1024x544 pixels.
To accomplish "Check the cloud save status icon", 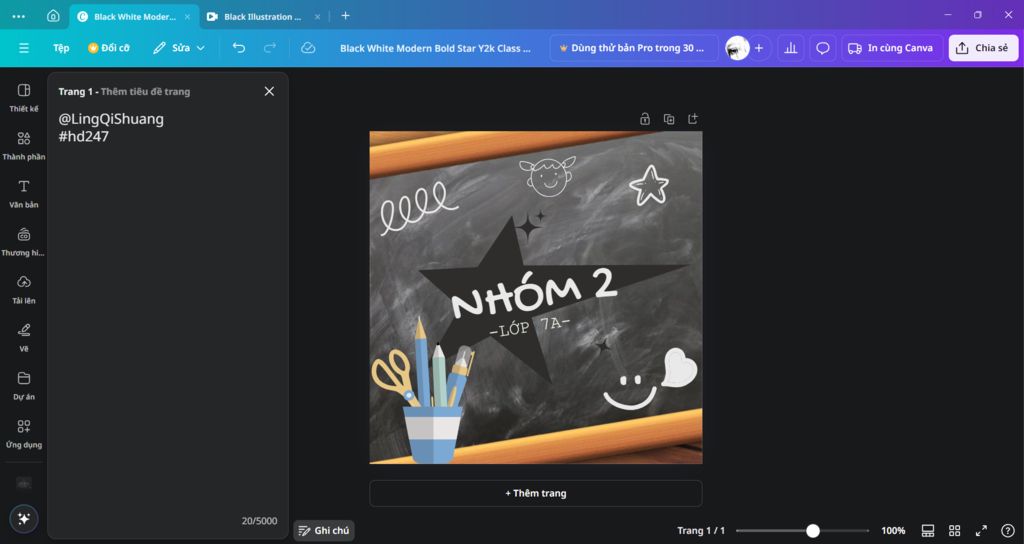I will point(308,48).
